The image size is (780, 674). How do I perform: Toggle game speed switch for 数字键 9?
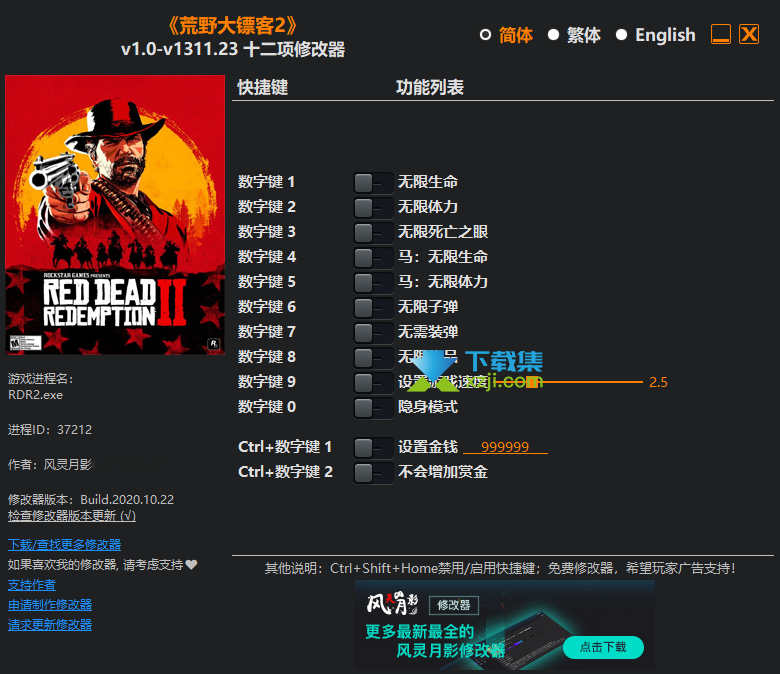coord(373,383)
